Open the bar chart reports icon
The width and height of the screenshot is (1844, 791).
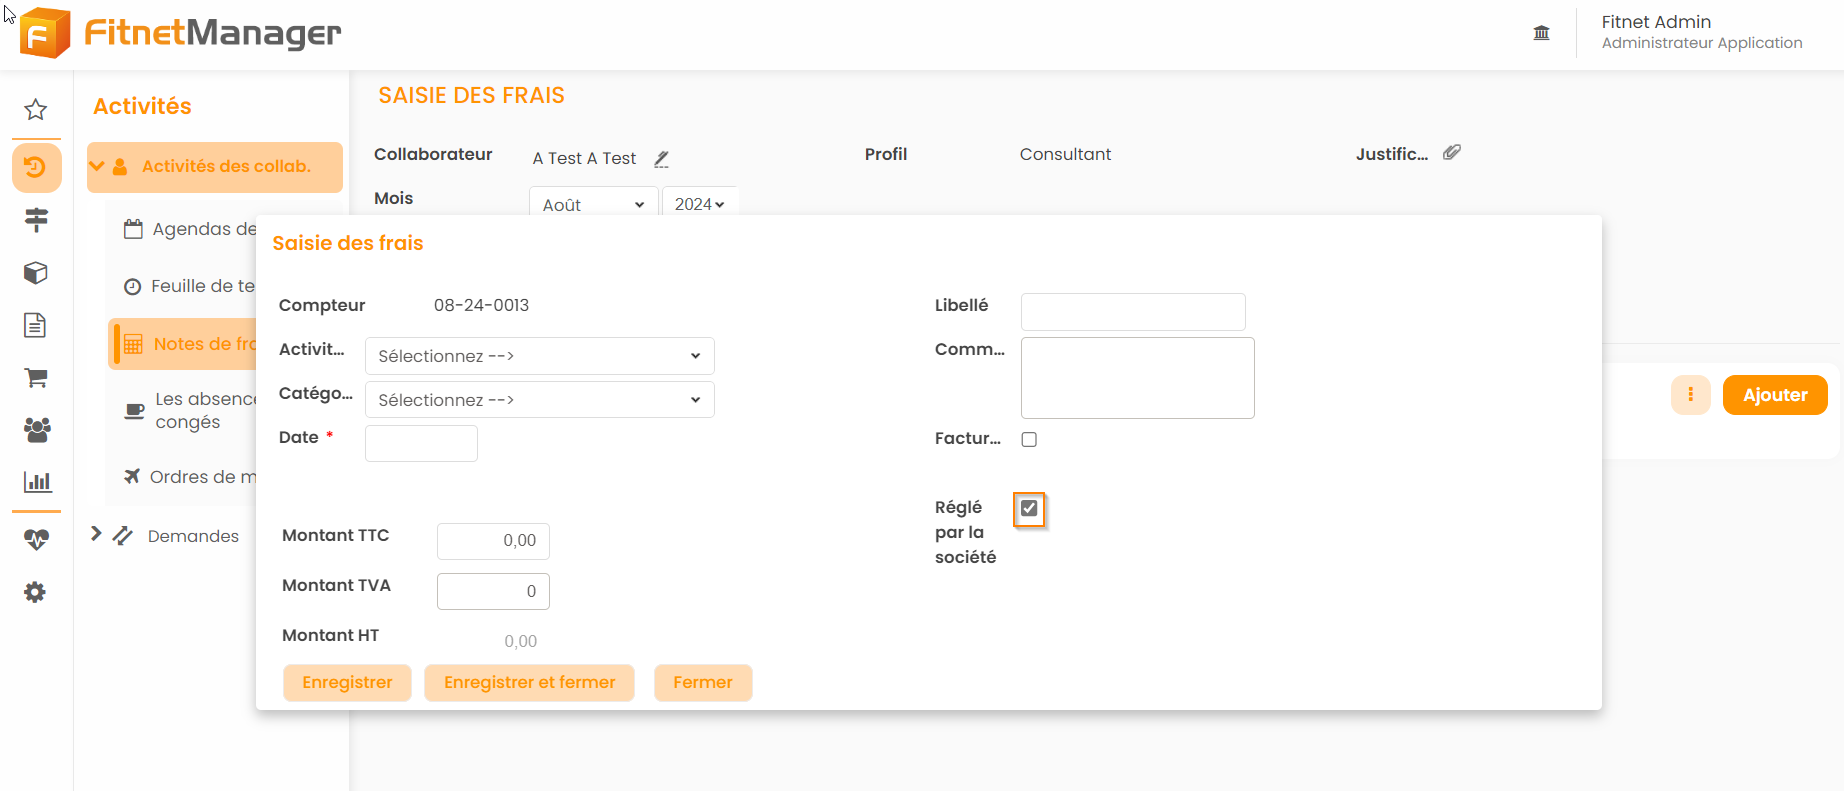(x=37, y=482)
